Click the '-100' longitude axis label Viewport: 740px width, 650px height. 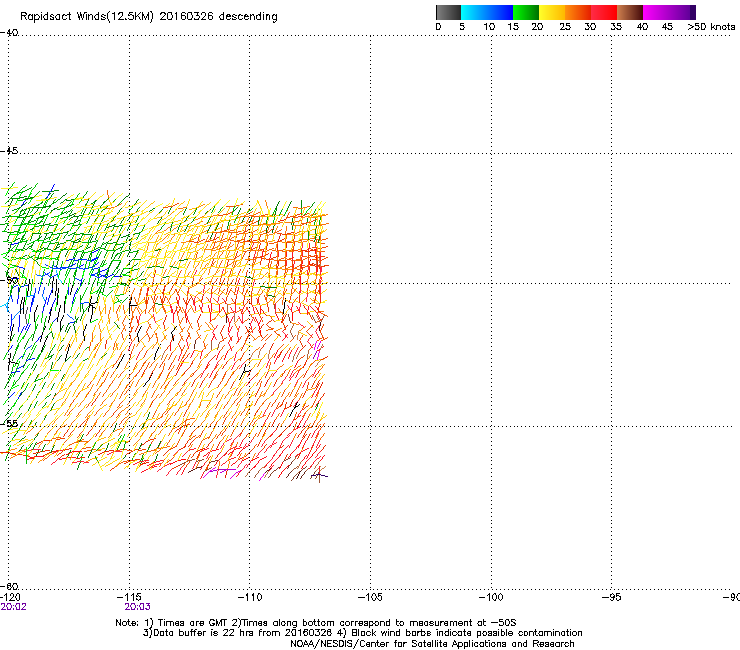click(x=491, y=597)
